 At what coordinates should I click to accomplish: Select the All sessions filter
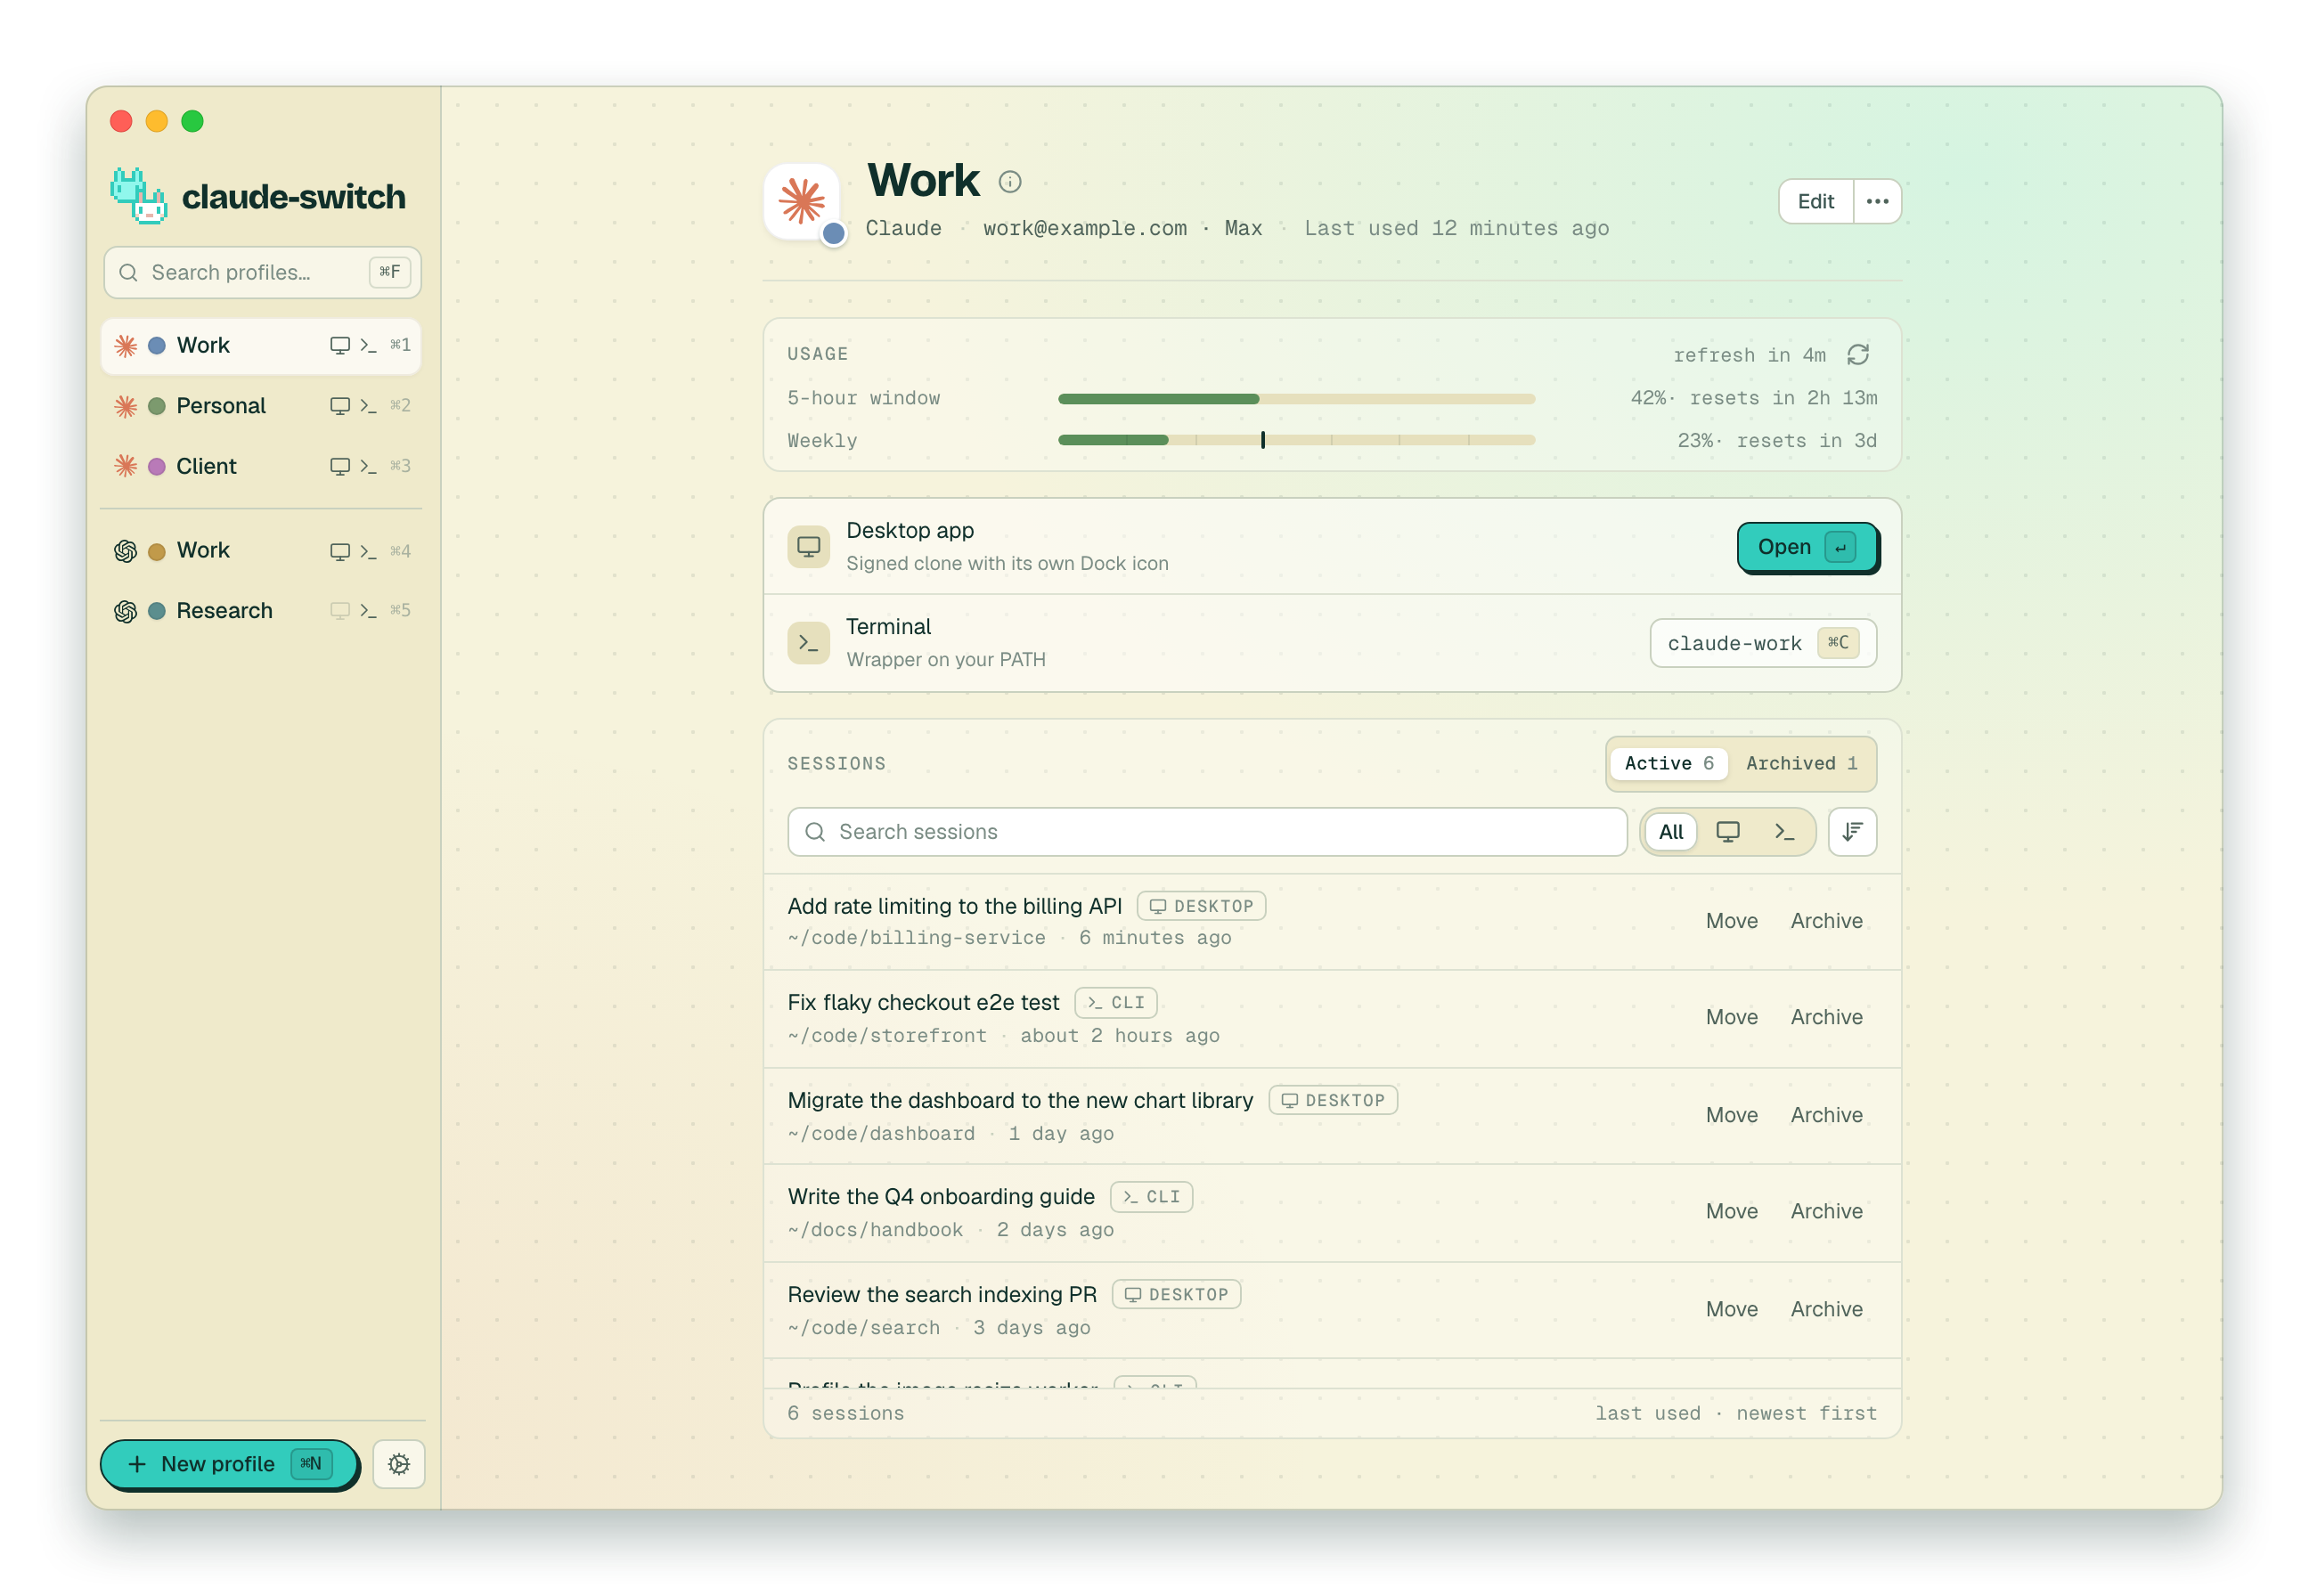[x=1670, y=831]
